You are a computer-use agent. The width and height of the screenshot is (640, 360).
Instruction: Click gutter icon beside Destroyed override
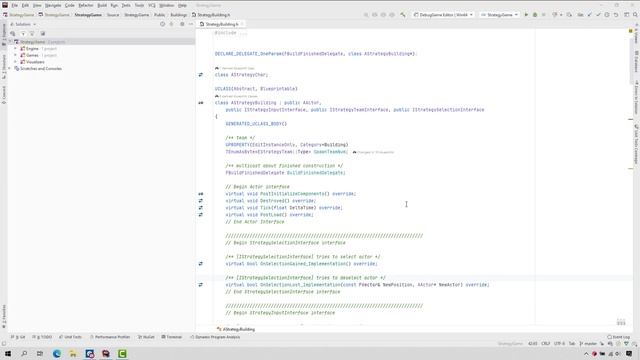tap(200, 201)
